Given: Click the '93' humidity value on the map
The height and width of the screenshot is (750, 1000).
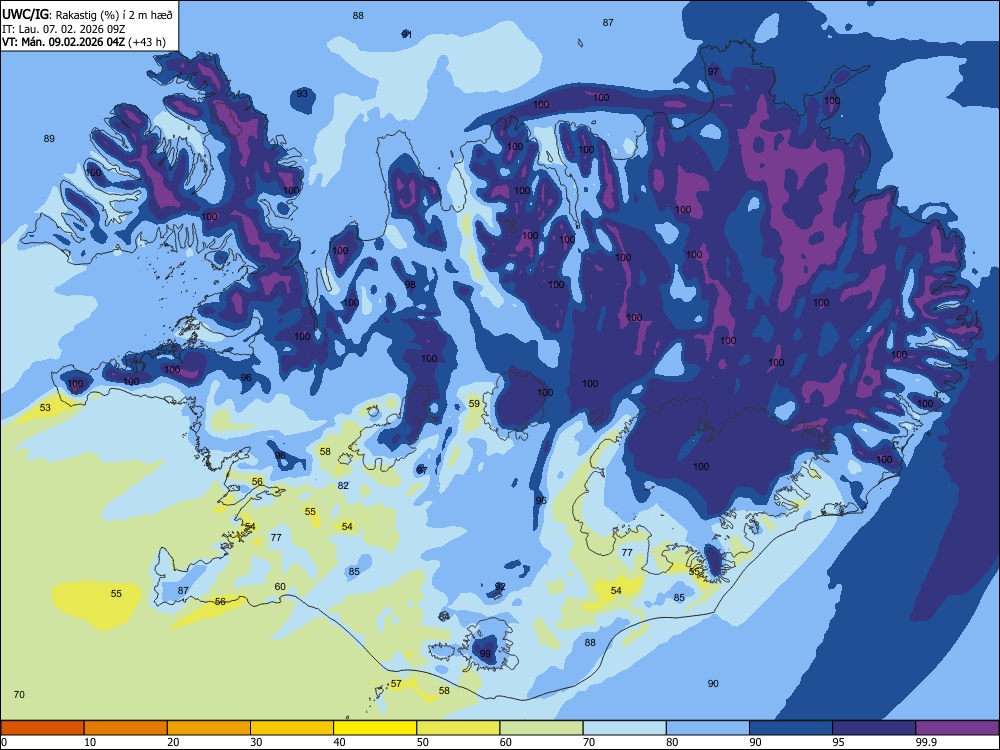Looking at the screenshot, I should [x=302, y=94].
